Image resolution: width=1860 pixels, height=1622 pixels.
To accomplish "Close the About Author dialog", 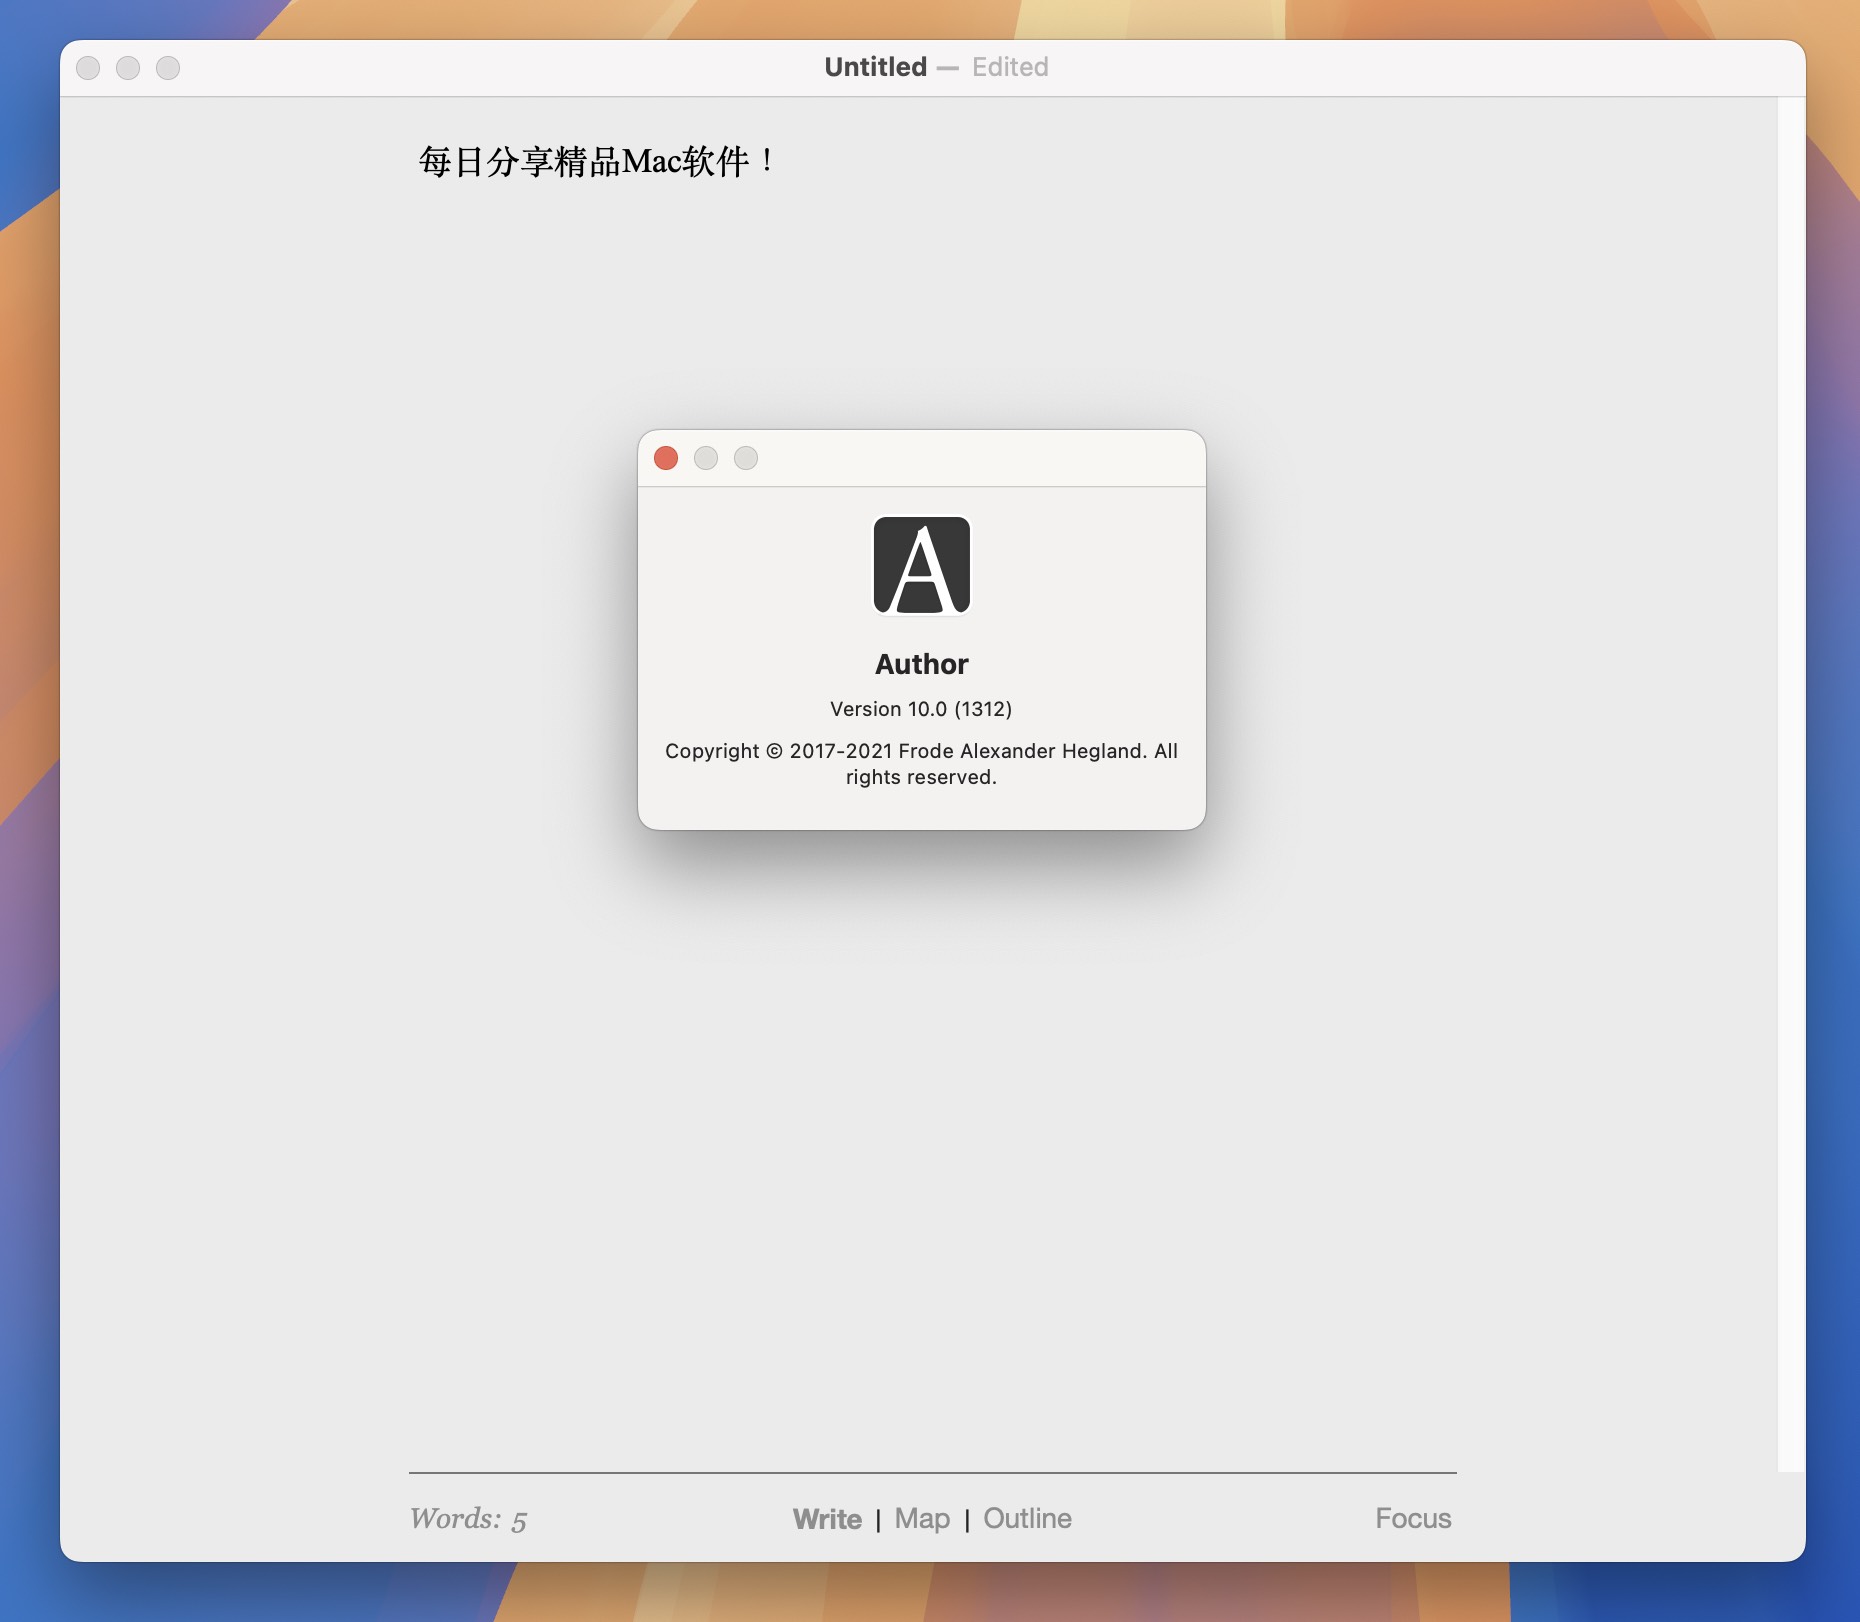I will coord(666,458).
